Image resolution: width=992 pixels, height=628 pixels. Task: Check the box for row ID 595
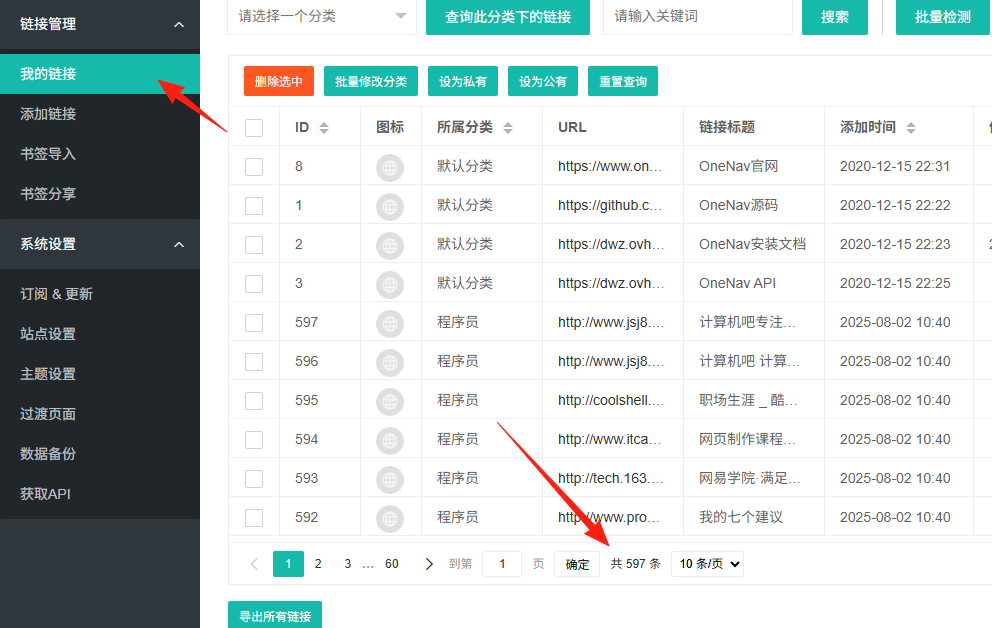click(254, 401)
